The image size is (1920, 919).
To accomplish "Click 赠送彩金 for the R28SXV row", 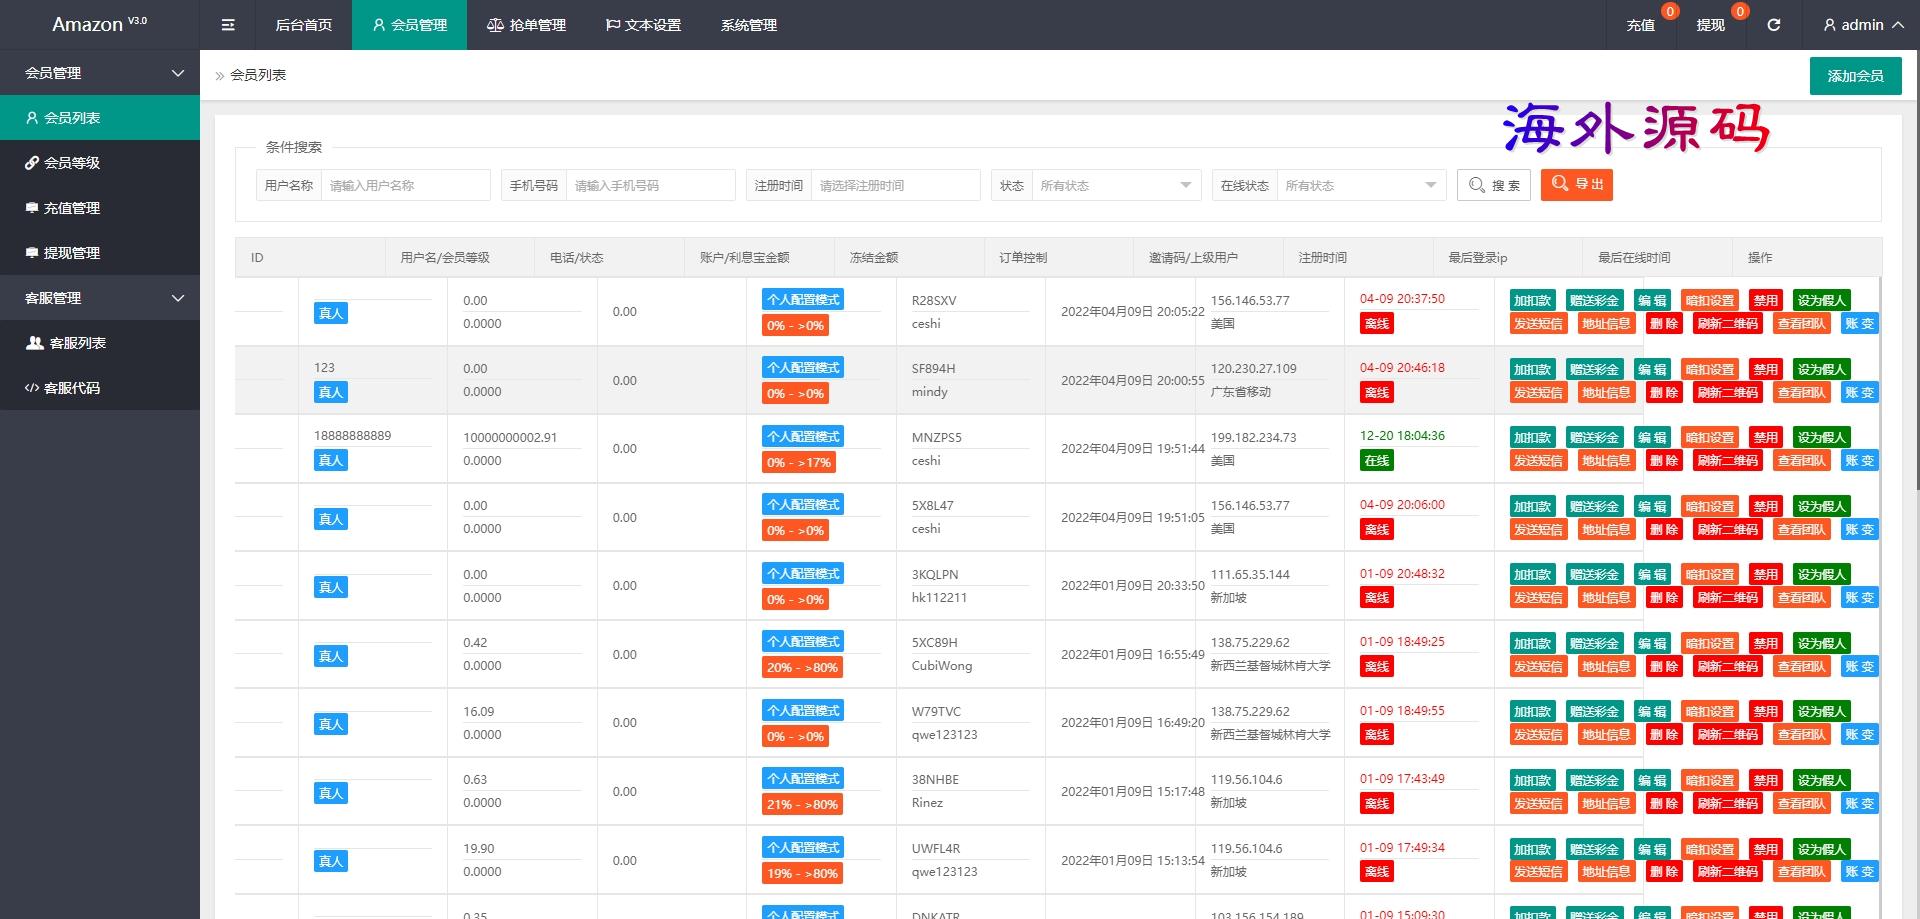I will tap(1594, 300).
